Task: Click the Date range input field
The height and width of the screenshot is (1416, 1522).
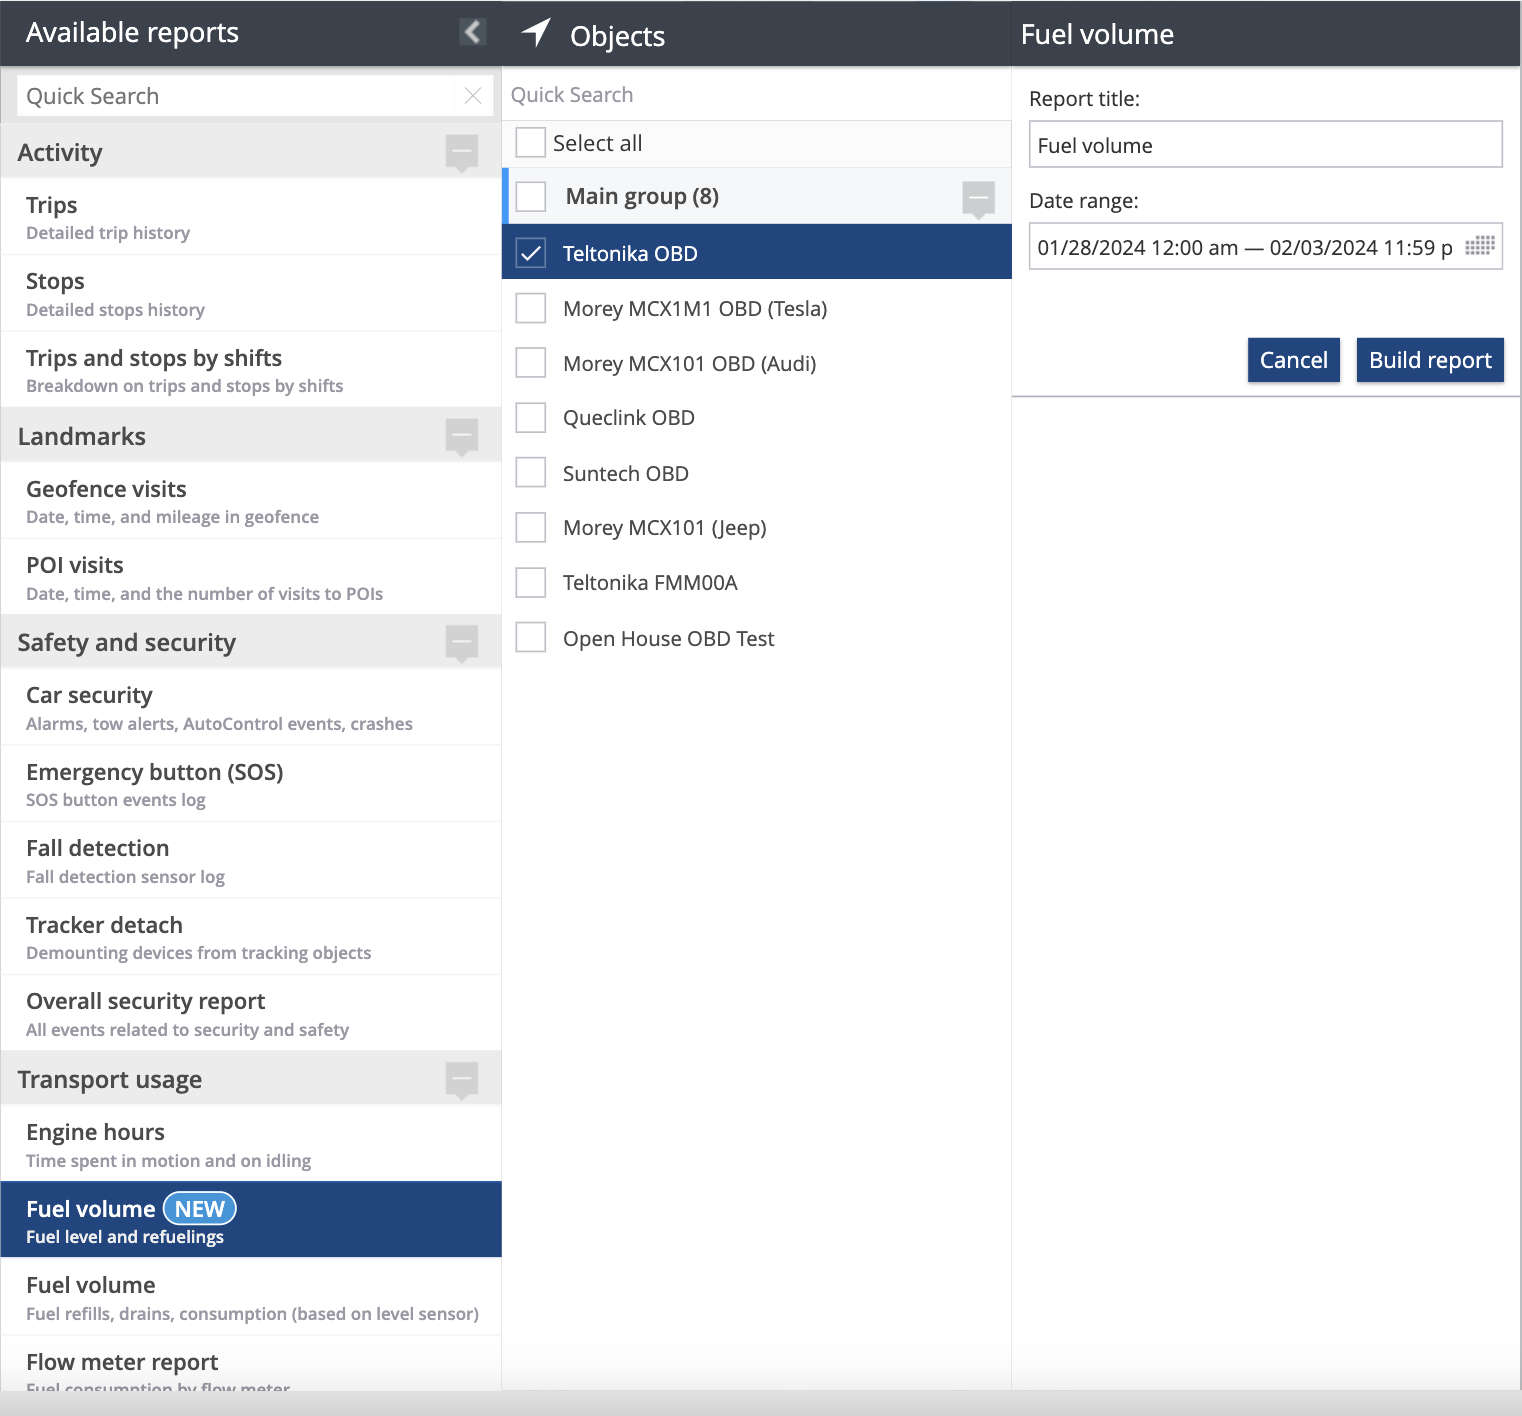Action: pos(1265,247)
